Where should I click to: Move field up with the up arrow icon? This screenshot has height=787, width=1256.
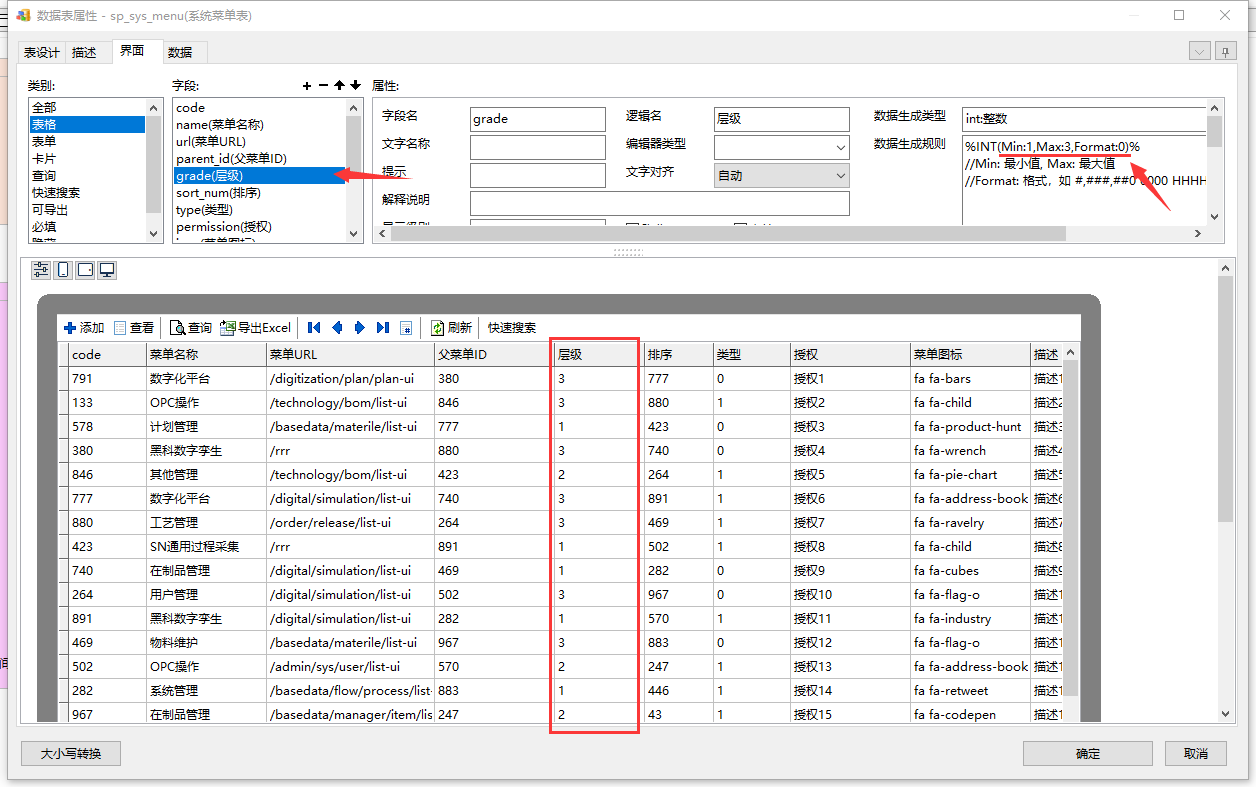point(339,86)
